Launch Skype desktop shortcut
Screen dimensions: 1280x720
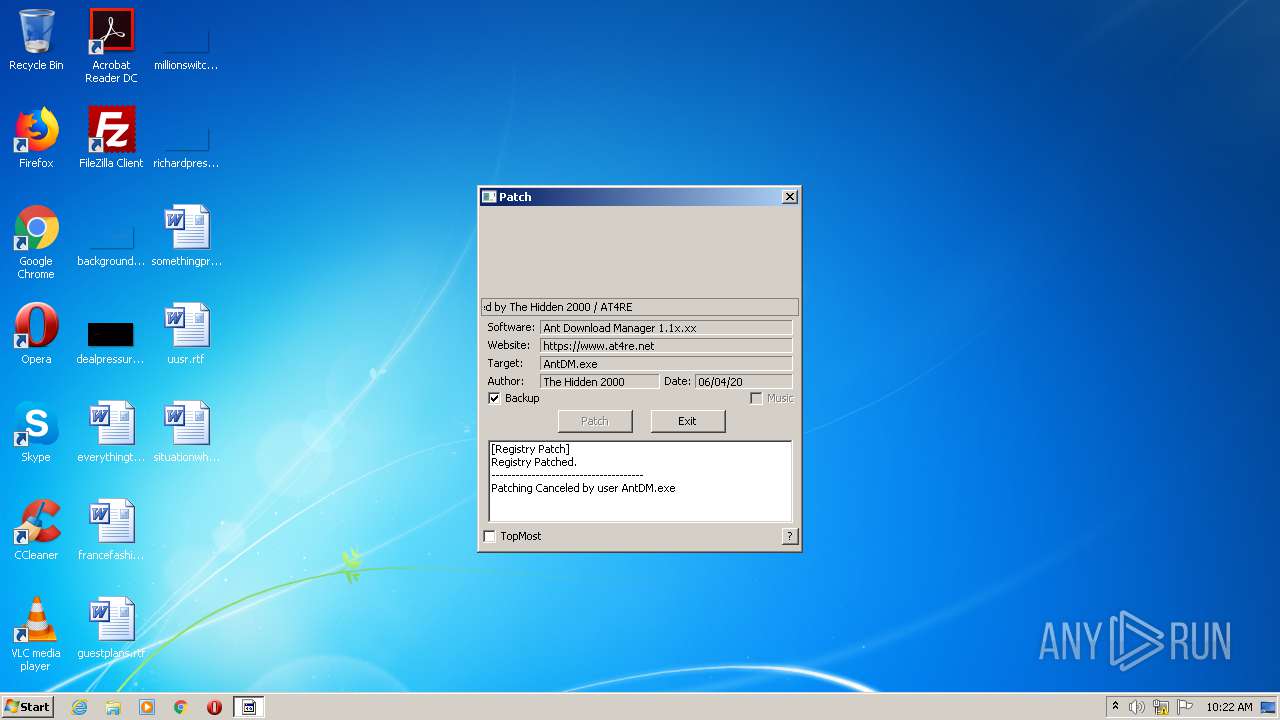click(x=36, y=433)
